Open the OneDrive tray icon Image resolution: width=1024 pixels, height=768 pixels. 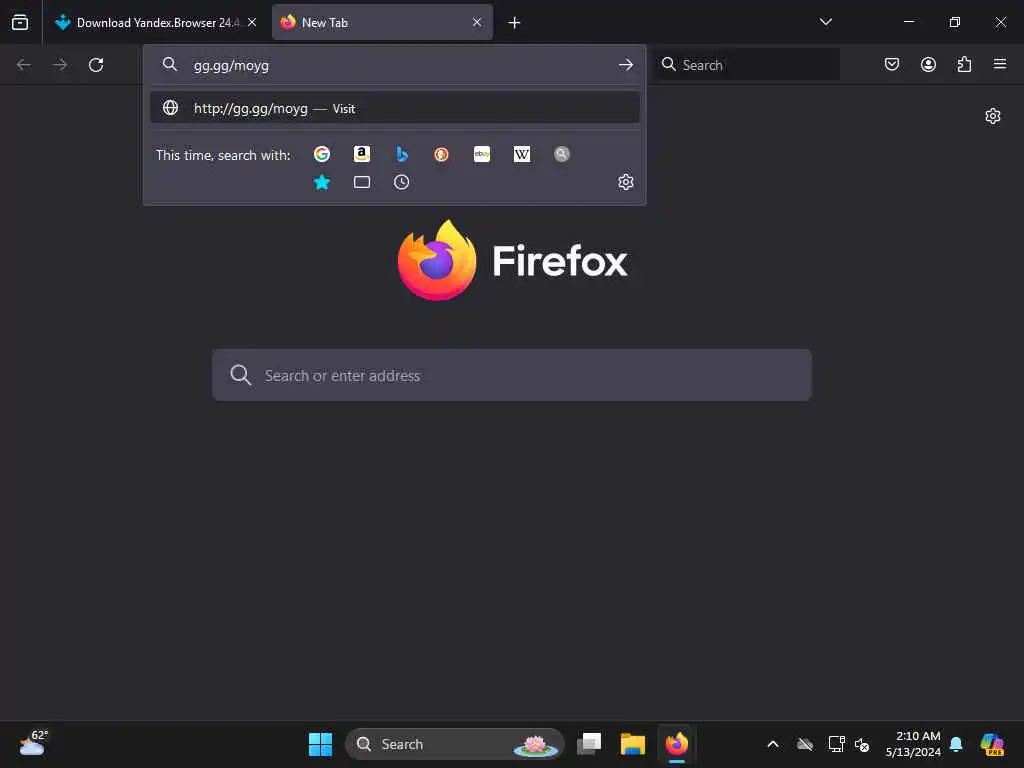[805, 744]
